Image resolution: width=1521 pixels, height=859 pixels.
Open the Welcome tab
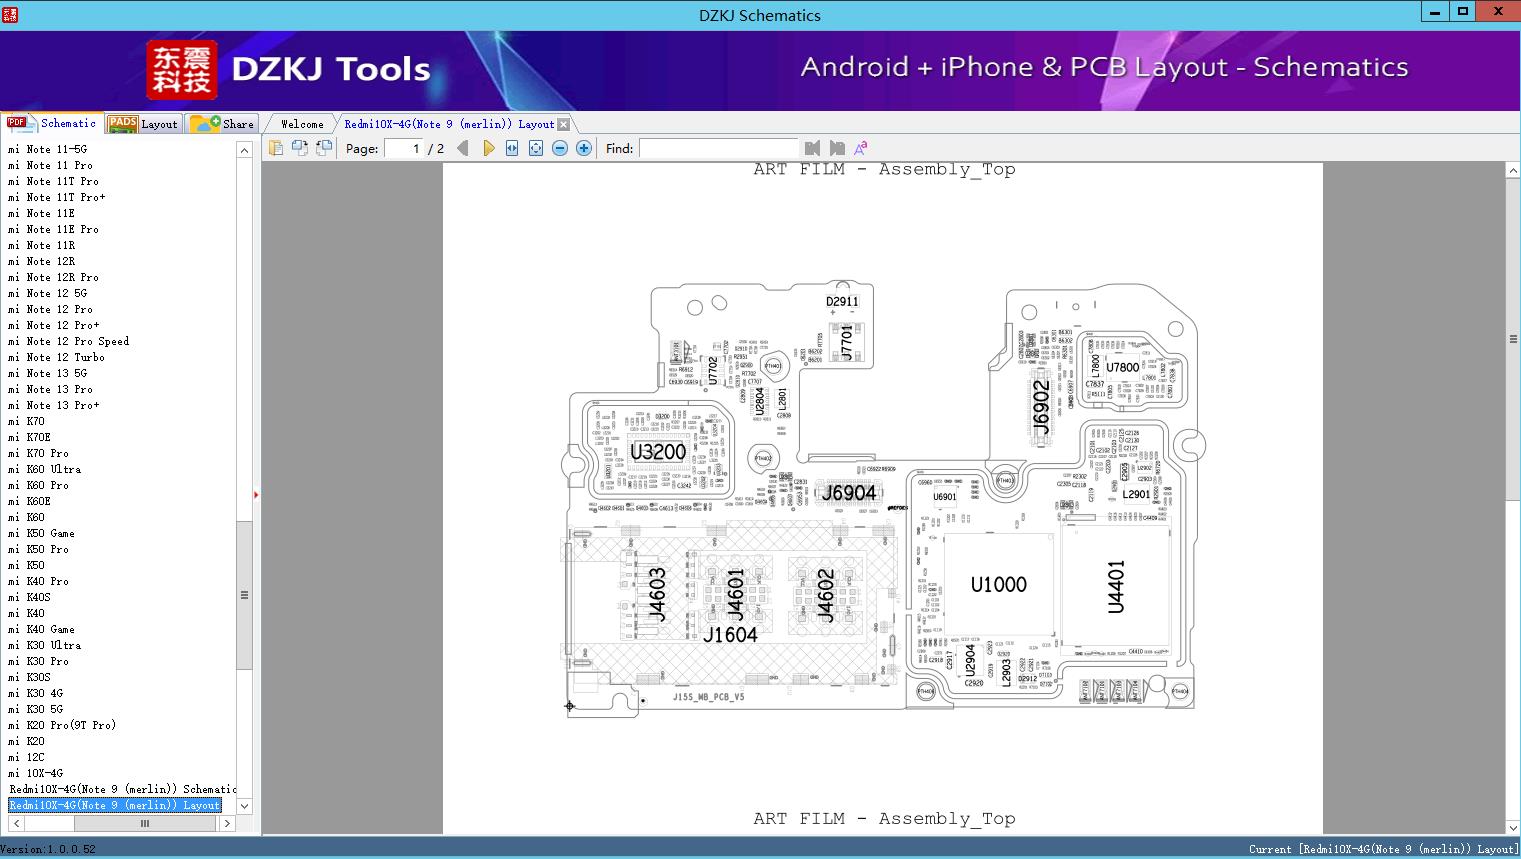pyautogui.click(x=302, y=124)
